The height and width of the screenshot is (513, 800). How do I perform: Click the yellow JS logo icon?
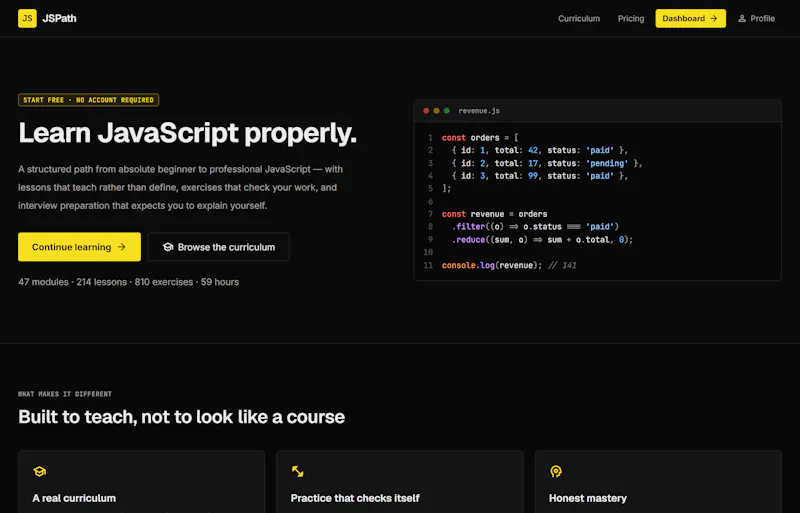coord(27,18)
